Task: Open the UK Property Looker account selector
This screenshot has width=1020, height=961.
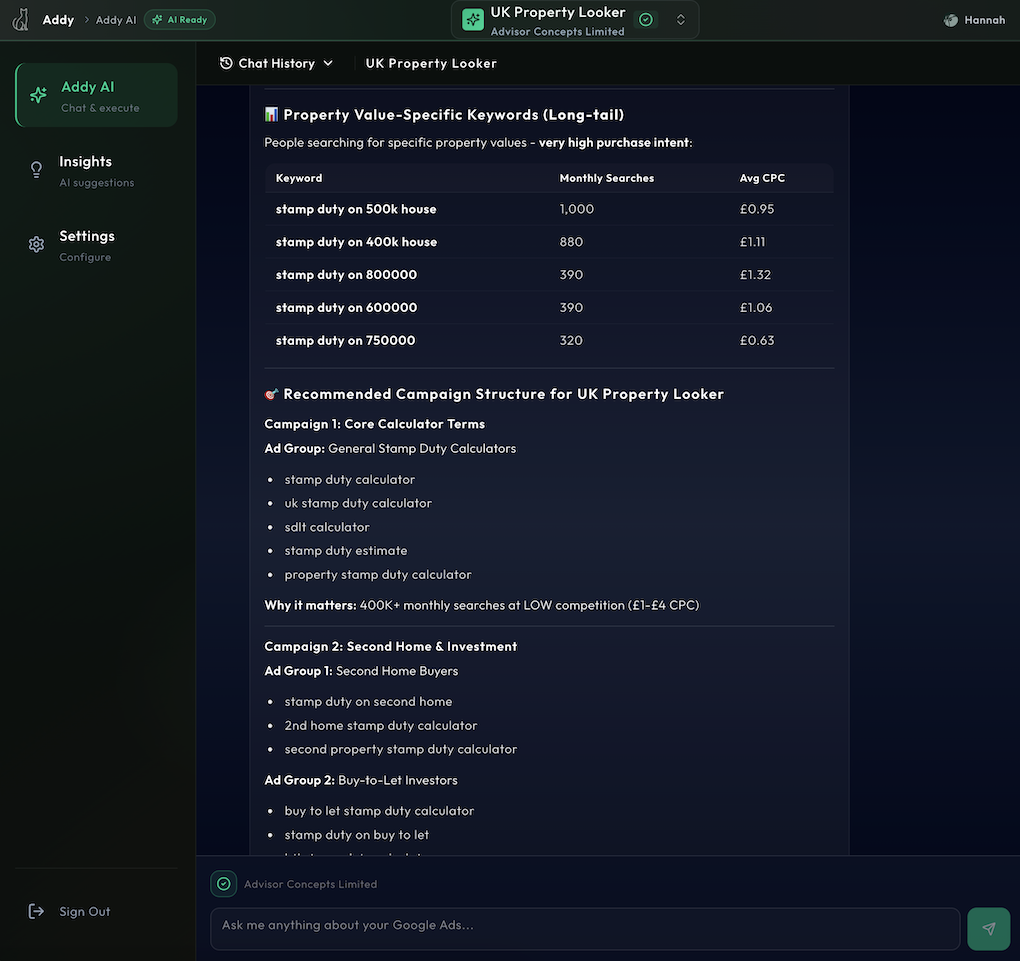Action: (558, 20)
